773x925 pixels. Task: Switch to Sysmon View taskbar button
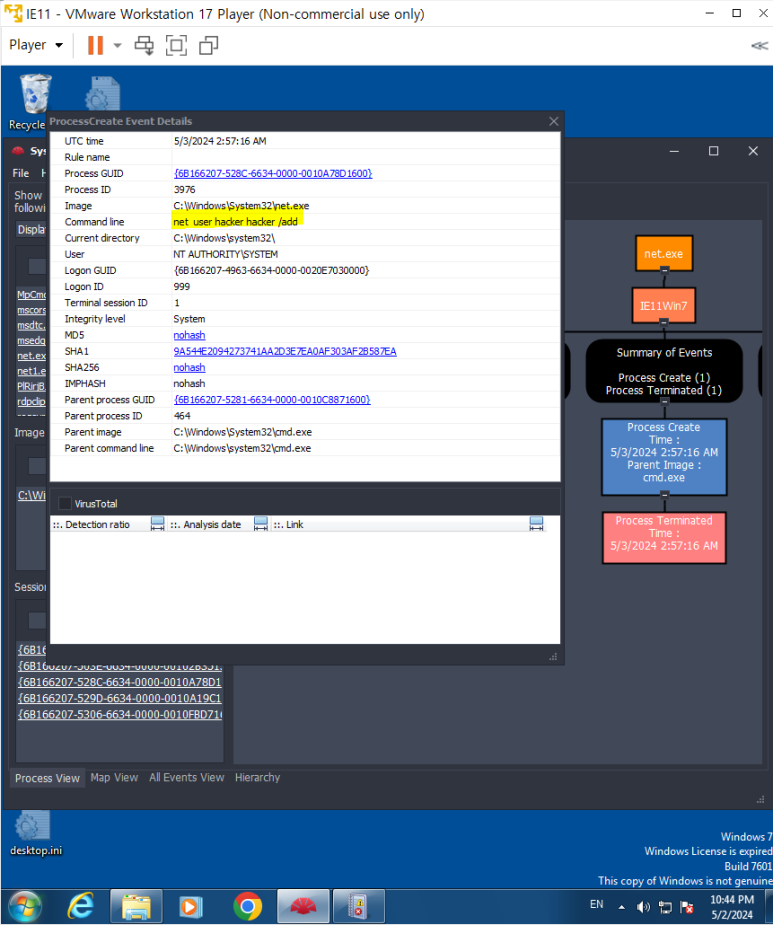(303, 906)
